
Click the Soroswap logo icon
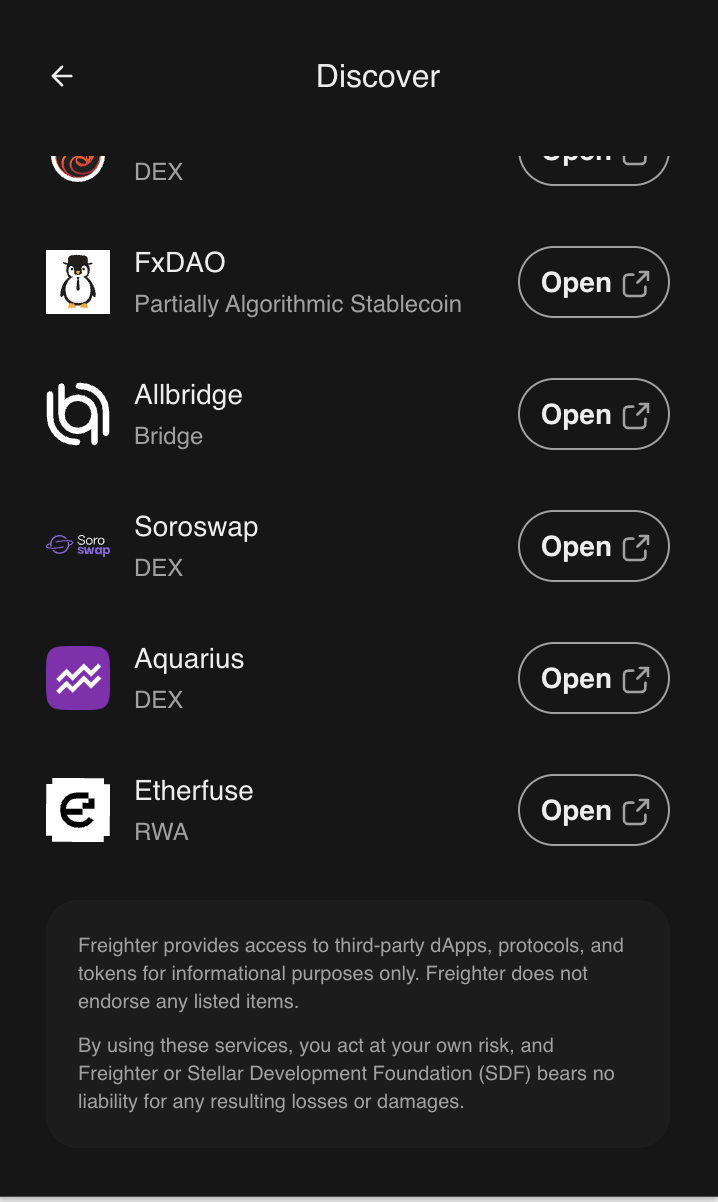click(x=78, y=546)
